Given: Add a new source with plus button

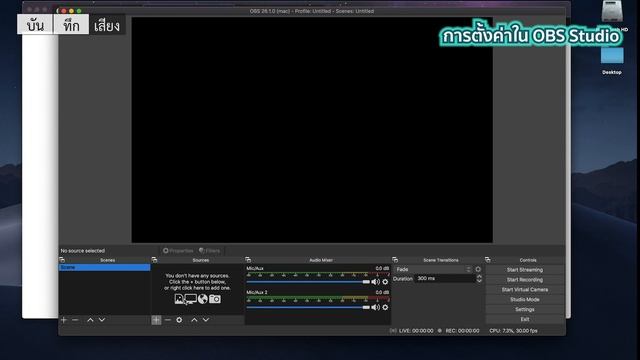Looking at the screenshot, I should [x=156, y=320].
